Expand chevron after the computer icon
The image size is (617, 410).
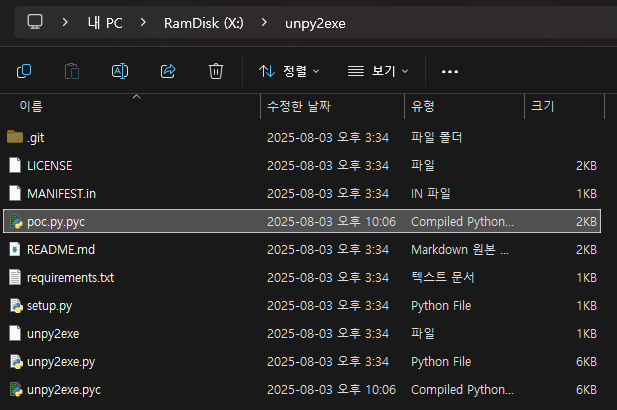(65, 22)
